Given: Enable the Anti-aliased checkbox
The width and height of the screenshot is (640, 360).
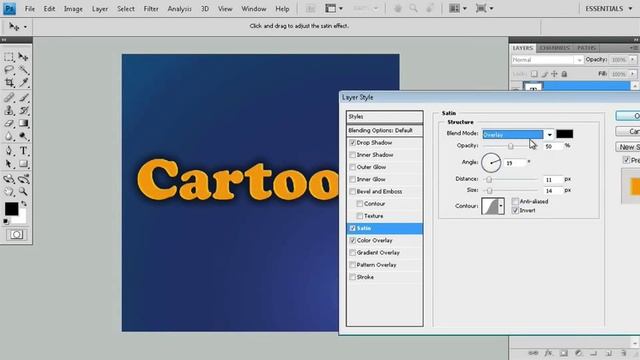Looking at the screenshot, I should point(515,201).
